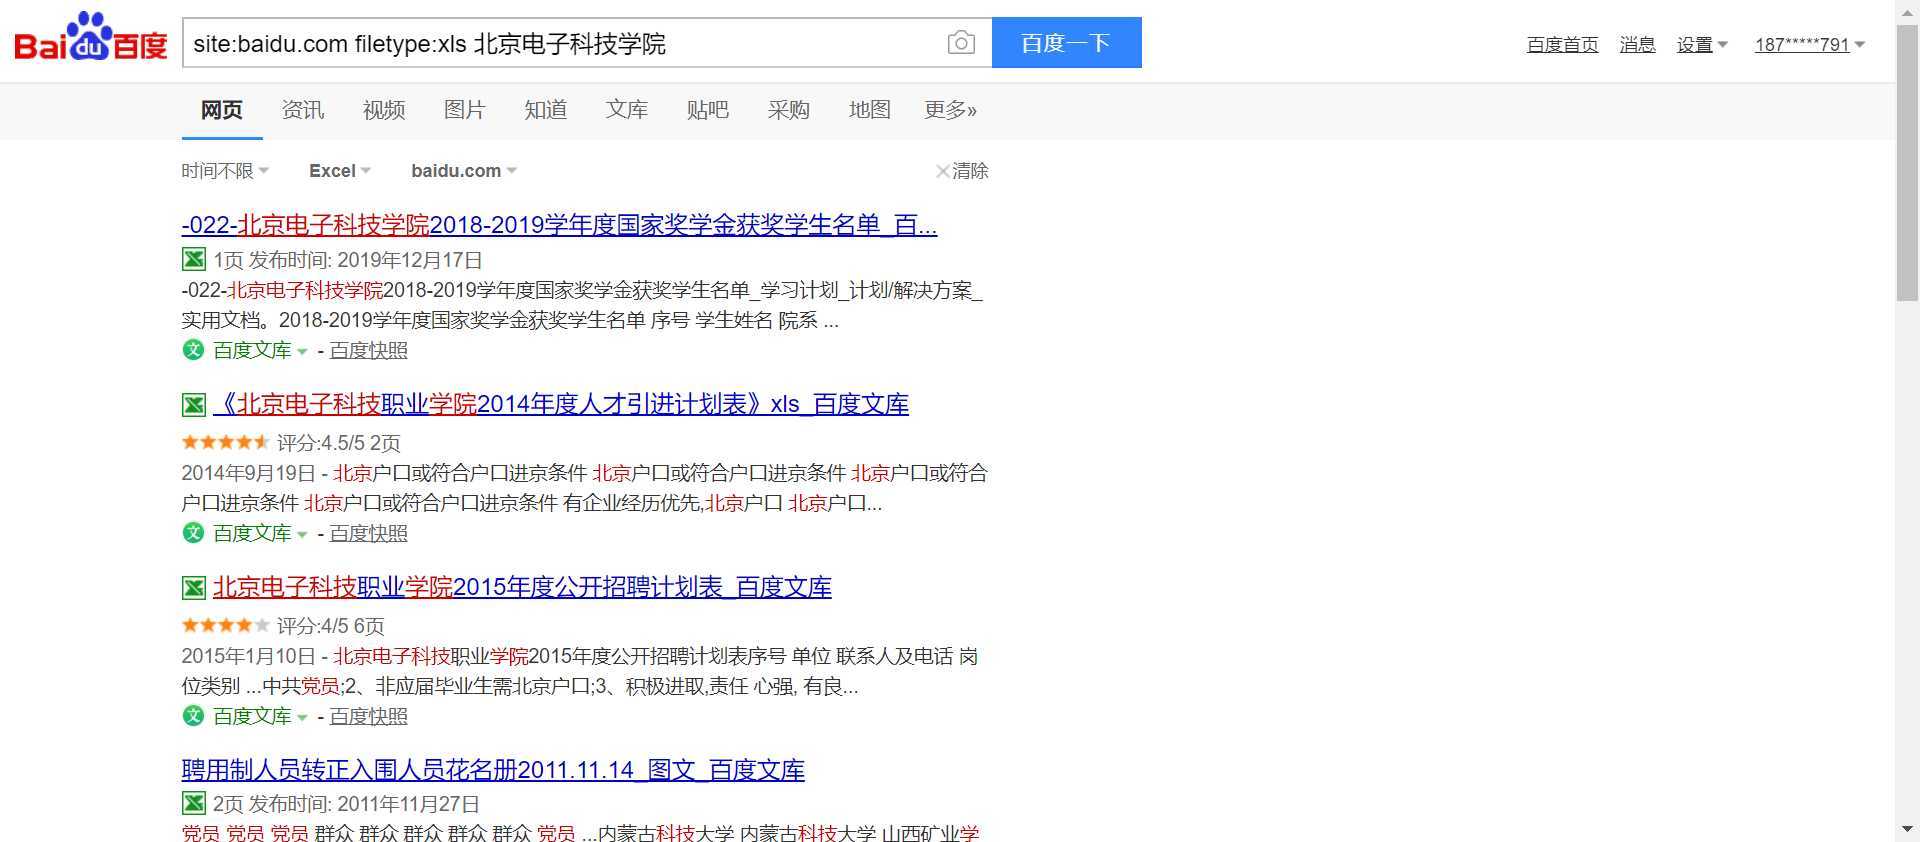Click the 清除 filter clear icon
Viewport: 1920px width, 842px height.
click(x=942, y=171)
